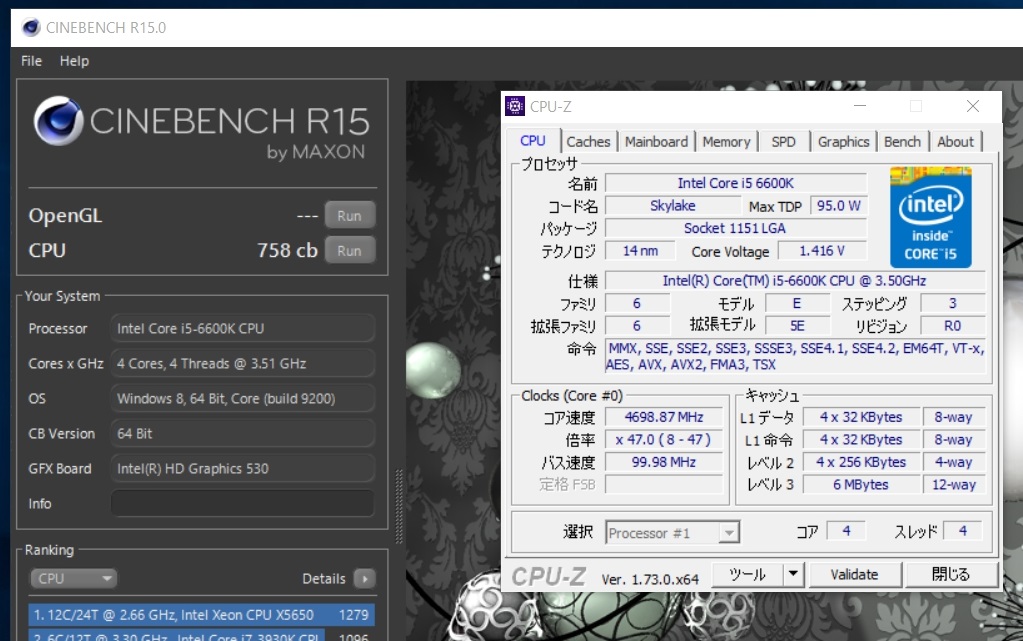Open the Help menu in Cinebench
The image size is (1023, 641).
(x=74, y=61)
